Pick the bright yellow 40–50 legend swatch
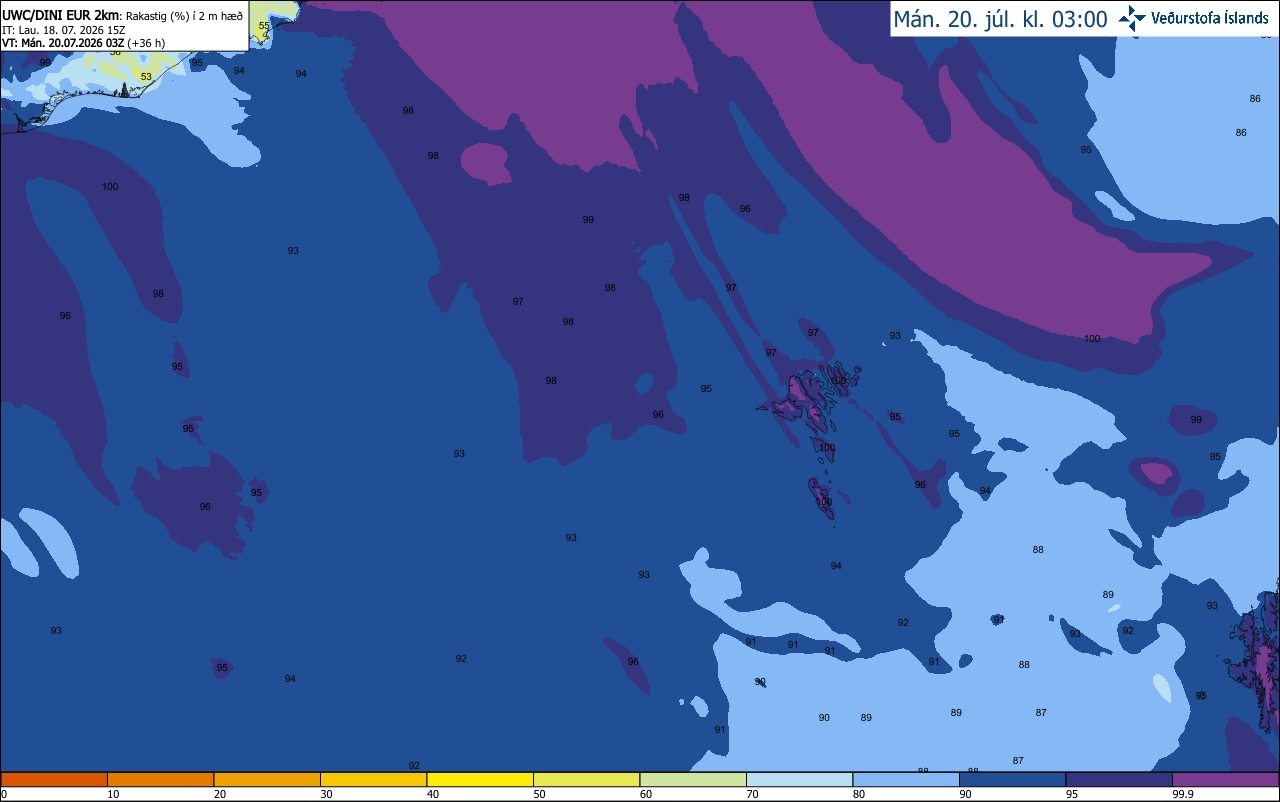Screen dimensions: 1280x802 coord(479,779)
